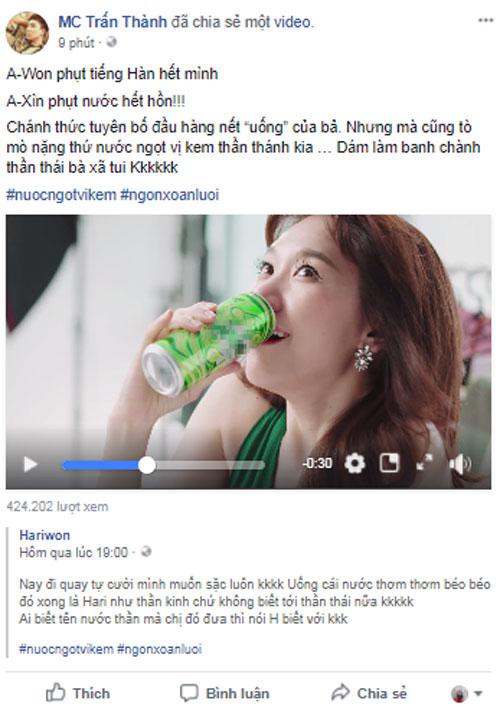Share post via Chia sẻ
The height and width of the screenshot is (707, 500).
coord(369,693)
